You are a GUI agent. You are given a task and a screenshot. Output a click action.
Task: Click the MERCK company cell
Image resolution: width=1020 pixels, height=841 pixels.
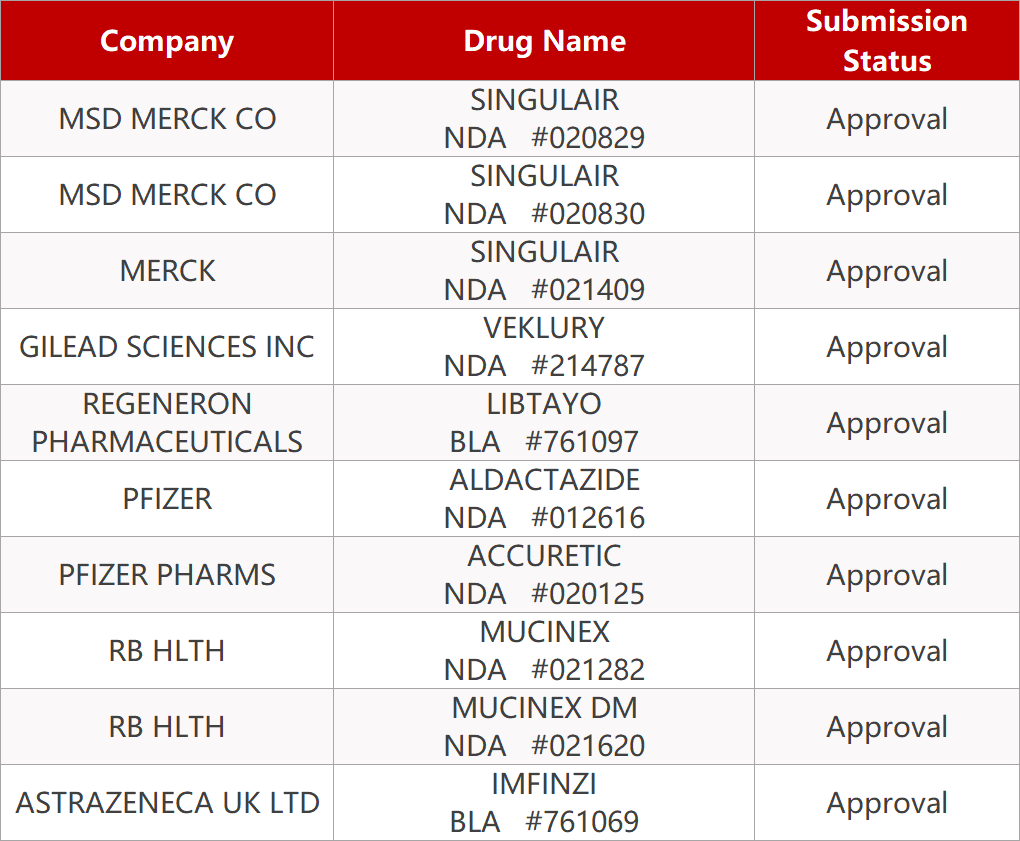[167, 270]
